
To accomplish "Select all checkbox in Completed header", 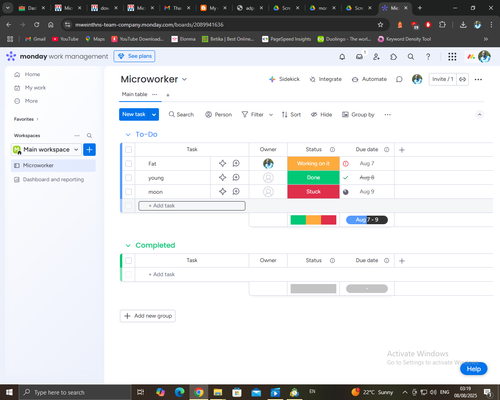I will (128, 260).
